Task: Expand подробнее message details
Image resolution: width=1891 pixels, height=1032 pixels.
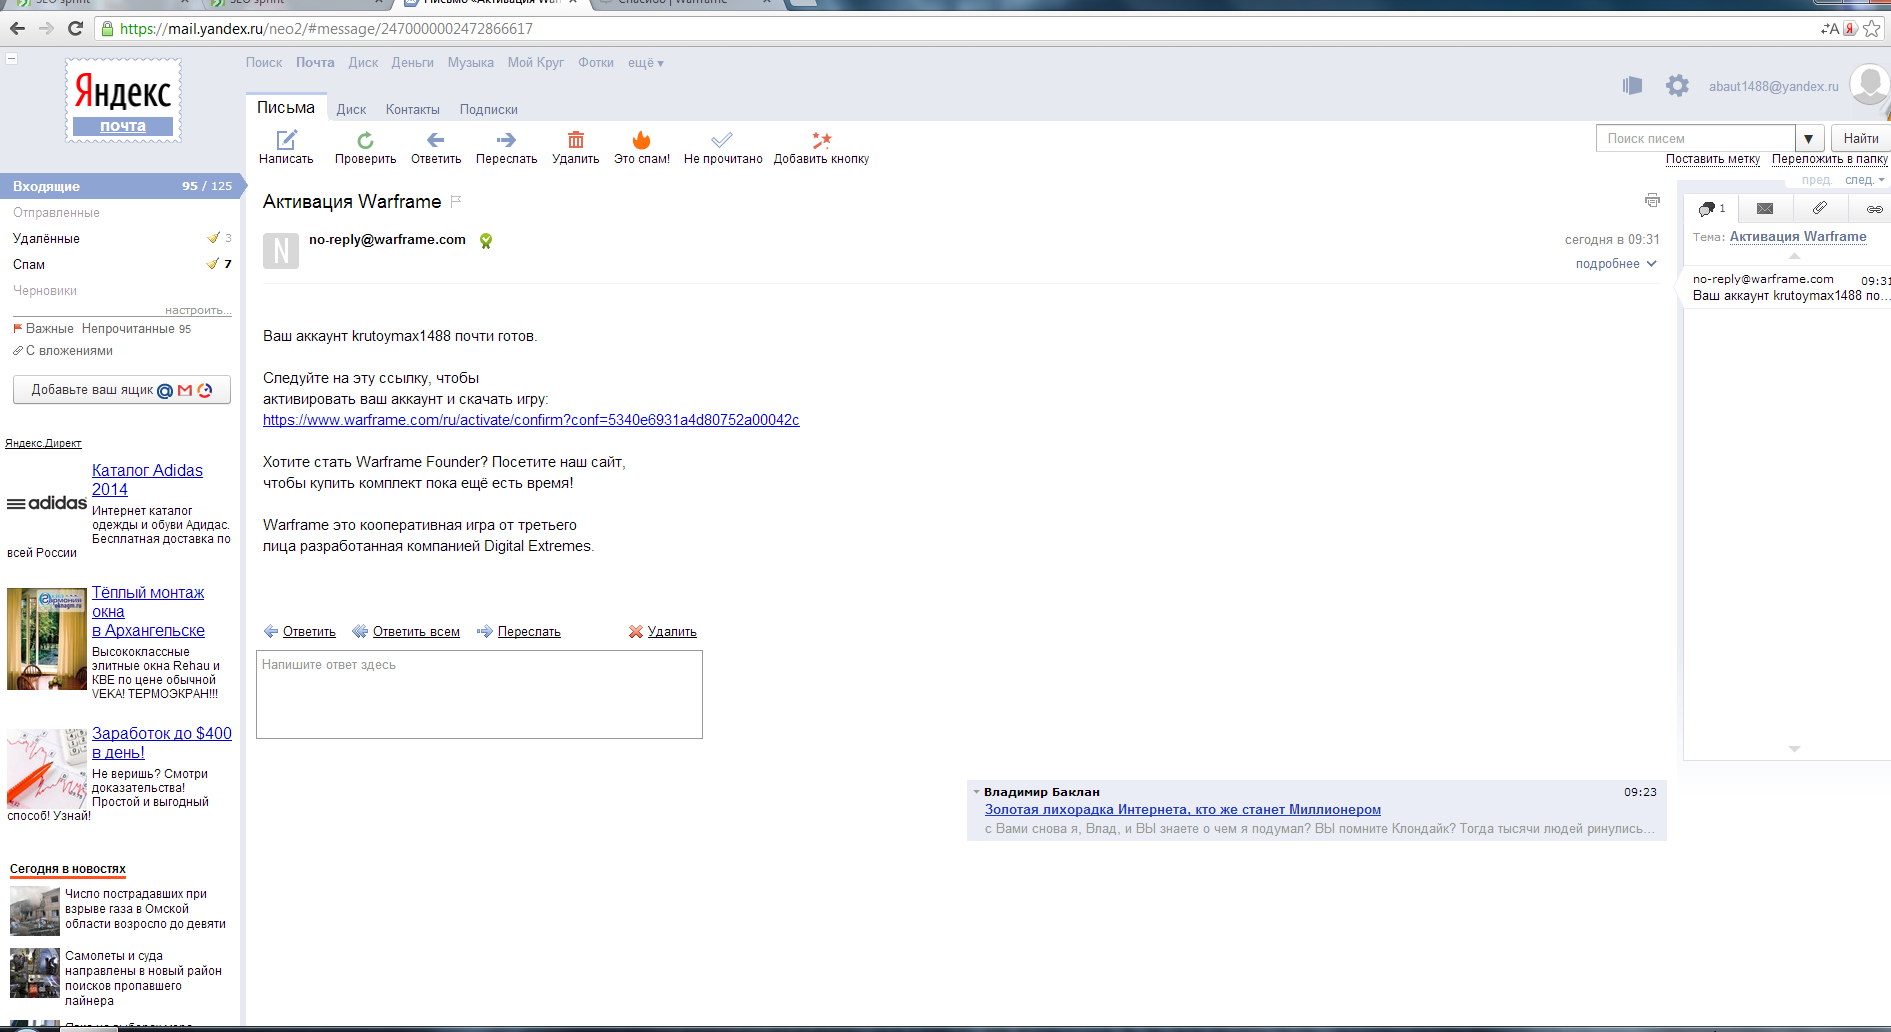Action: tap(1616, 264)
